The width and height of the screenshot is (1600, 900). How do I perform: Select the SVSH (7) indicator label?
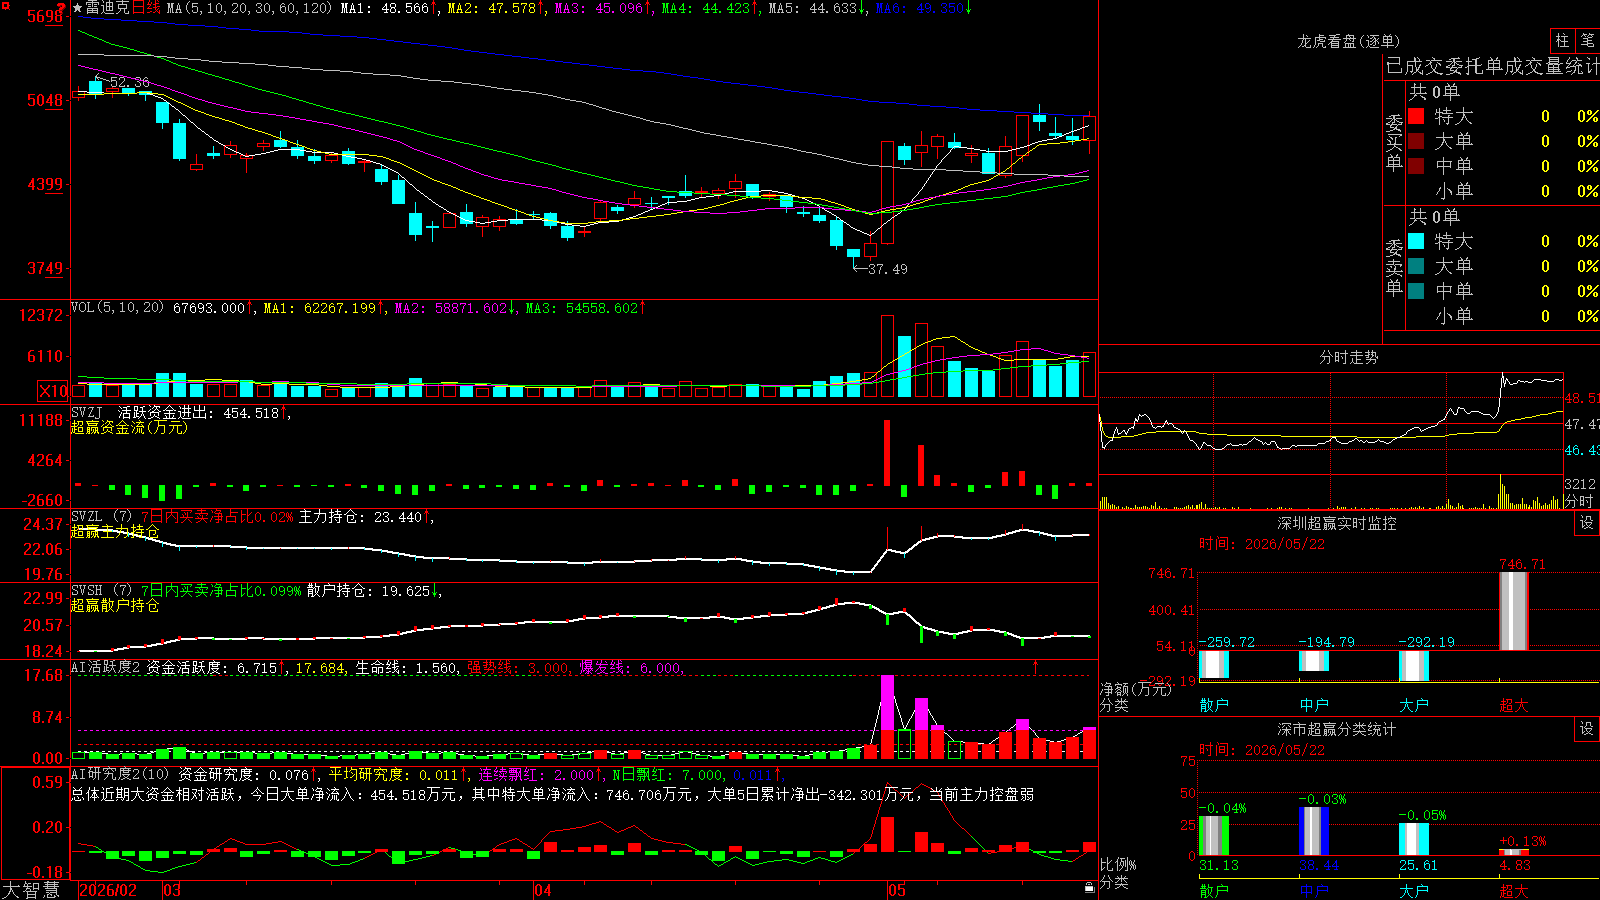tap(102, 591)
